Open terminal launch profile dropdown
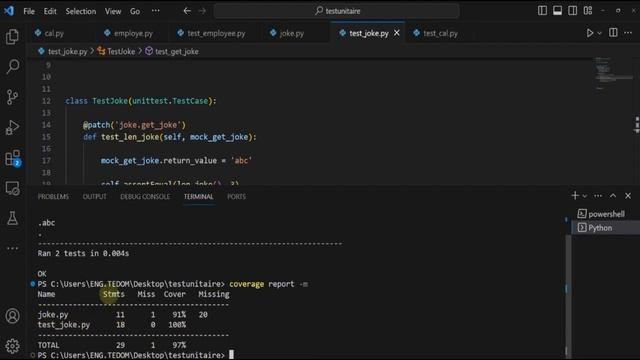The image size is (640, 360). point(584,196)
